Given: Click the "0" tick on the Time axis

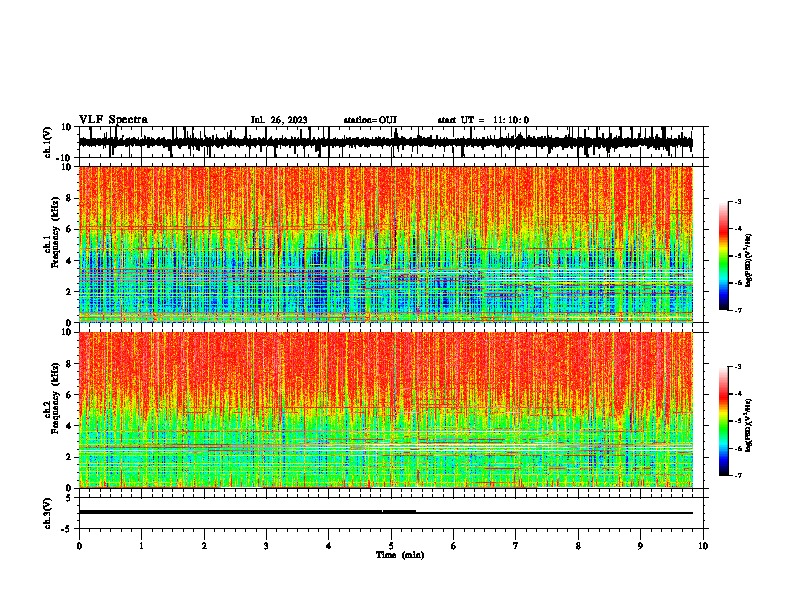Looking at the screenshot, I should pos(79,546).
